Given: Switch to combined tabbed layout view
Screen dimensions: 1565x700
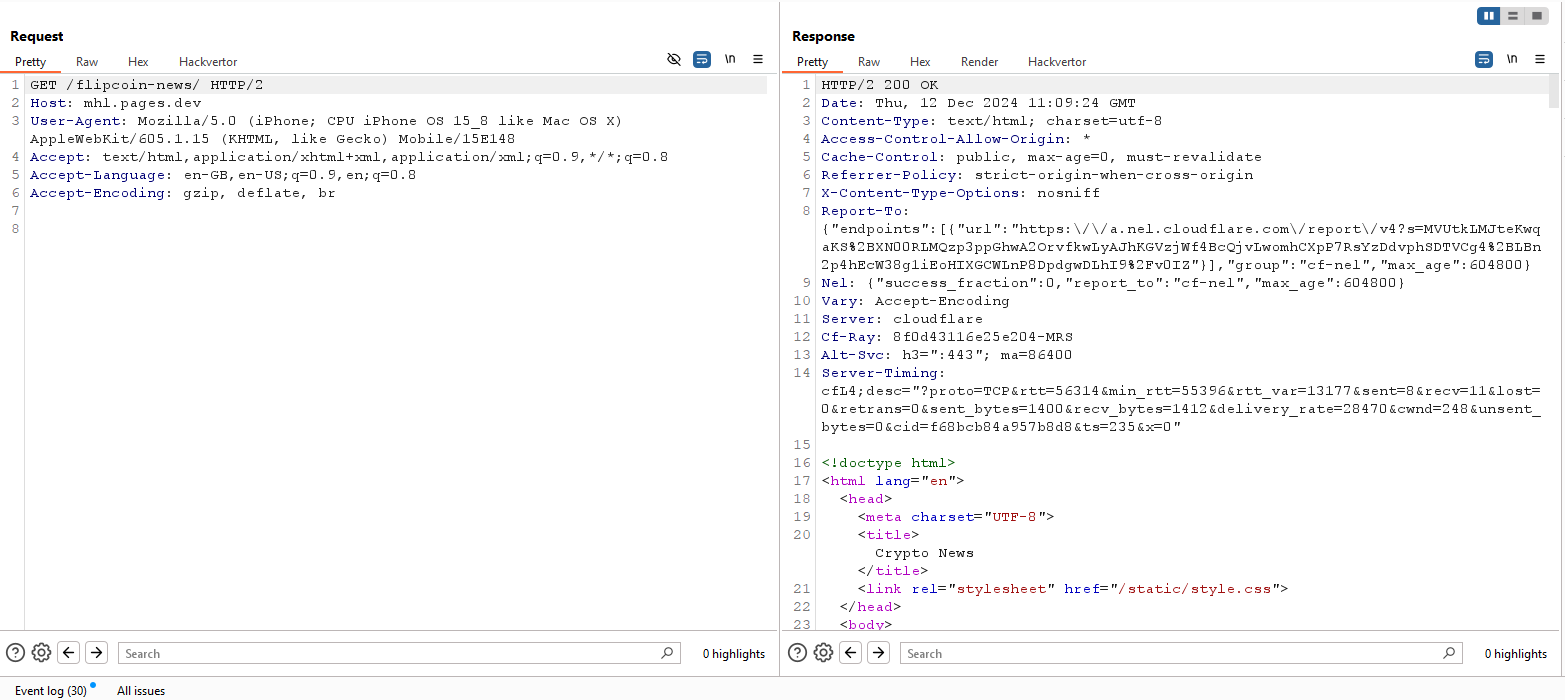Looking at the screenshot, I should pos(1536,16).
